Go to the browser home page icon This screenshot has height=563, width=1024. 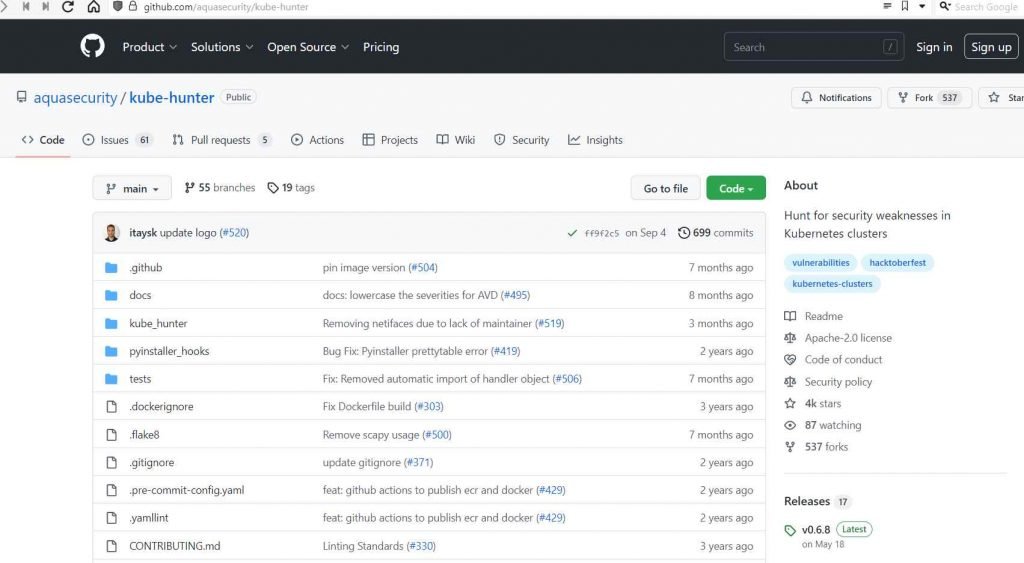[93, 7]
